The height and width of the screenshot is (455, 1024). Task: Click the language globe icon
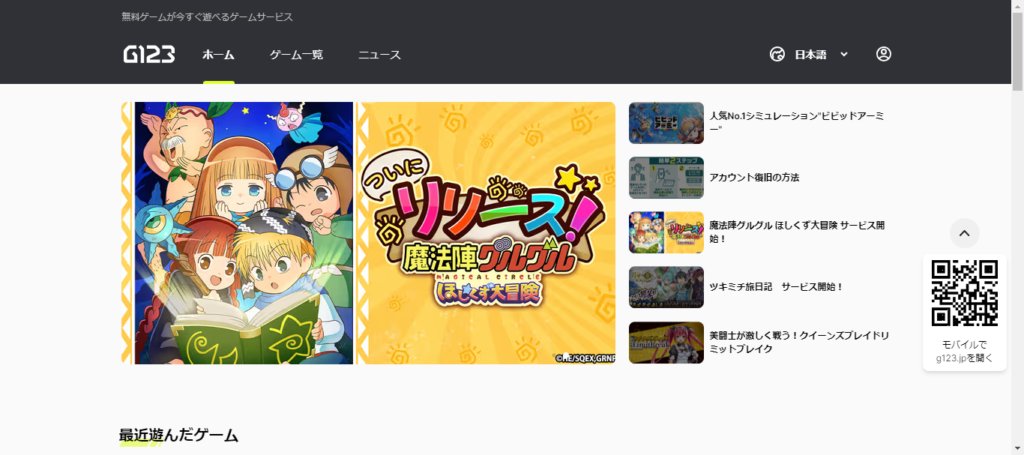[x=776, y=54]
